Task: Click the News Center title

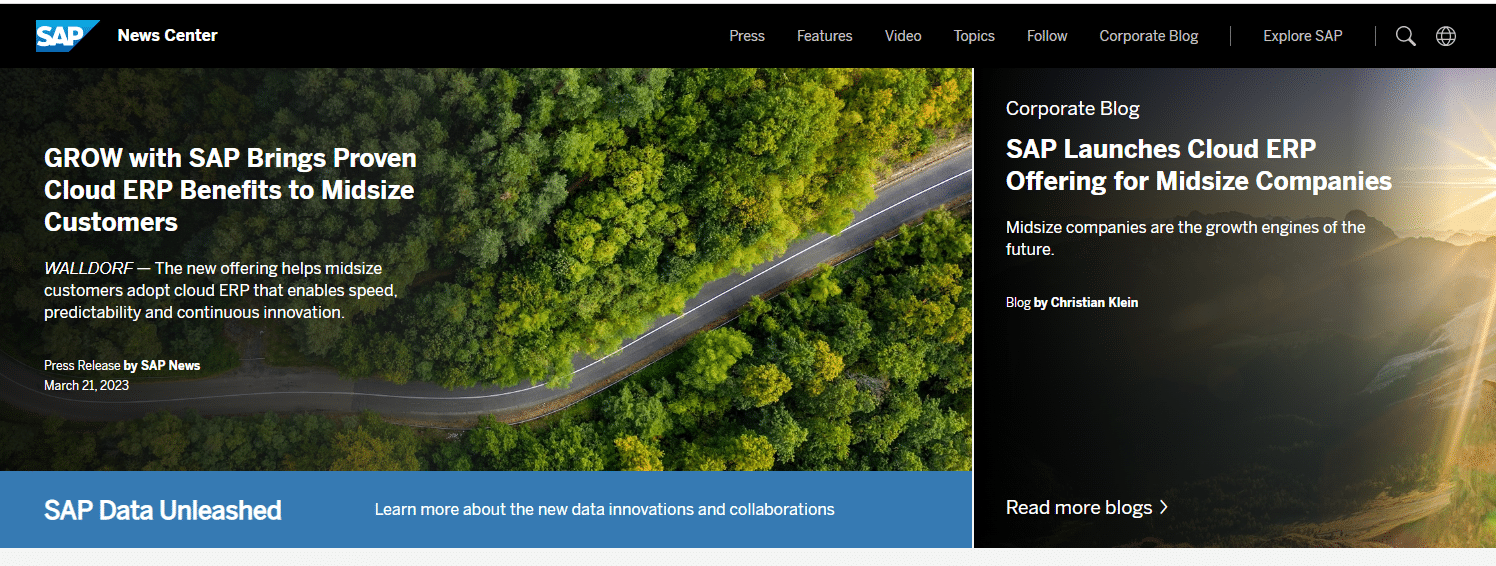Action: pyautogui.click(x=167, y=35)
